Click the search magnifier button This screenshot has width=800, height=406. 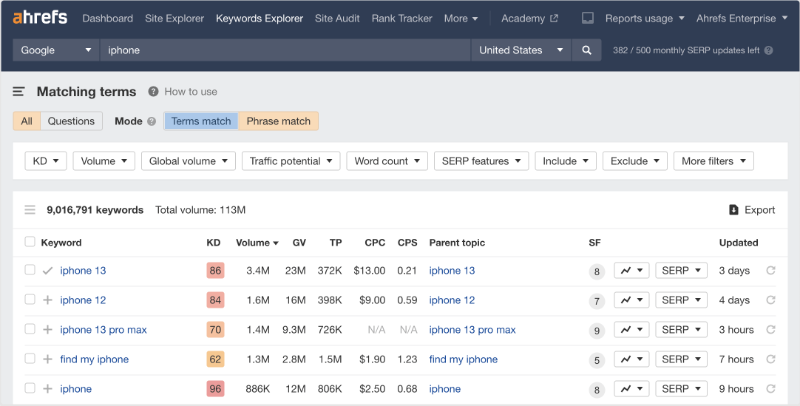click(587, 50)
